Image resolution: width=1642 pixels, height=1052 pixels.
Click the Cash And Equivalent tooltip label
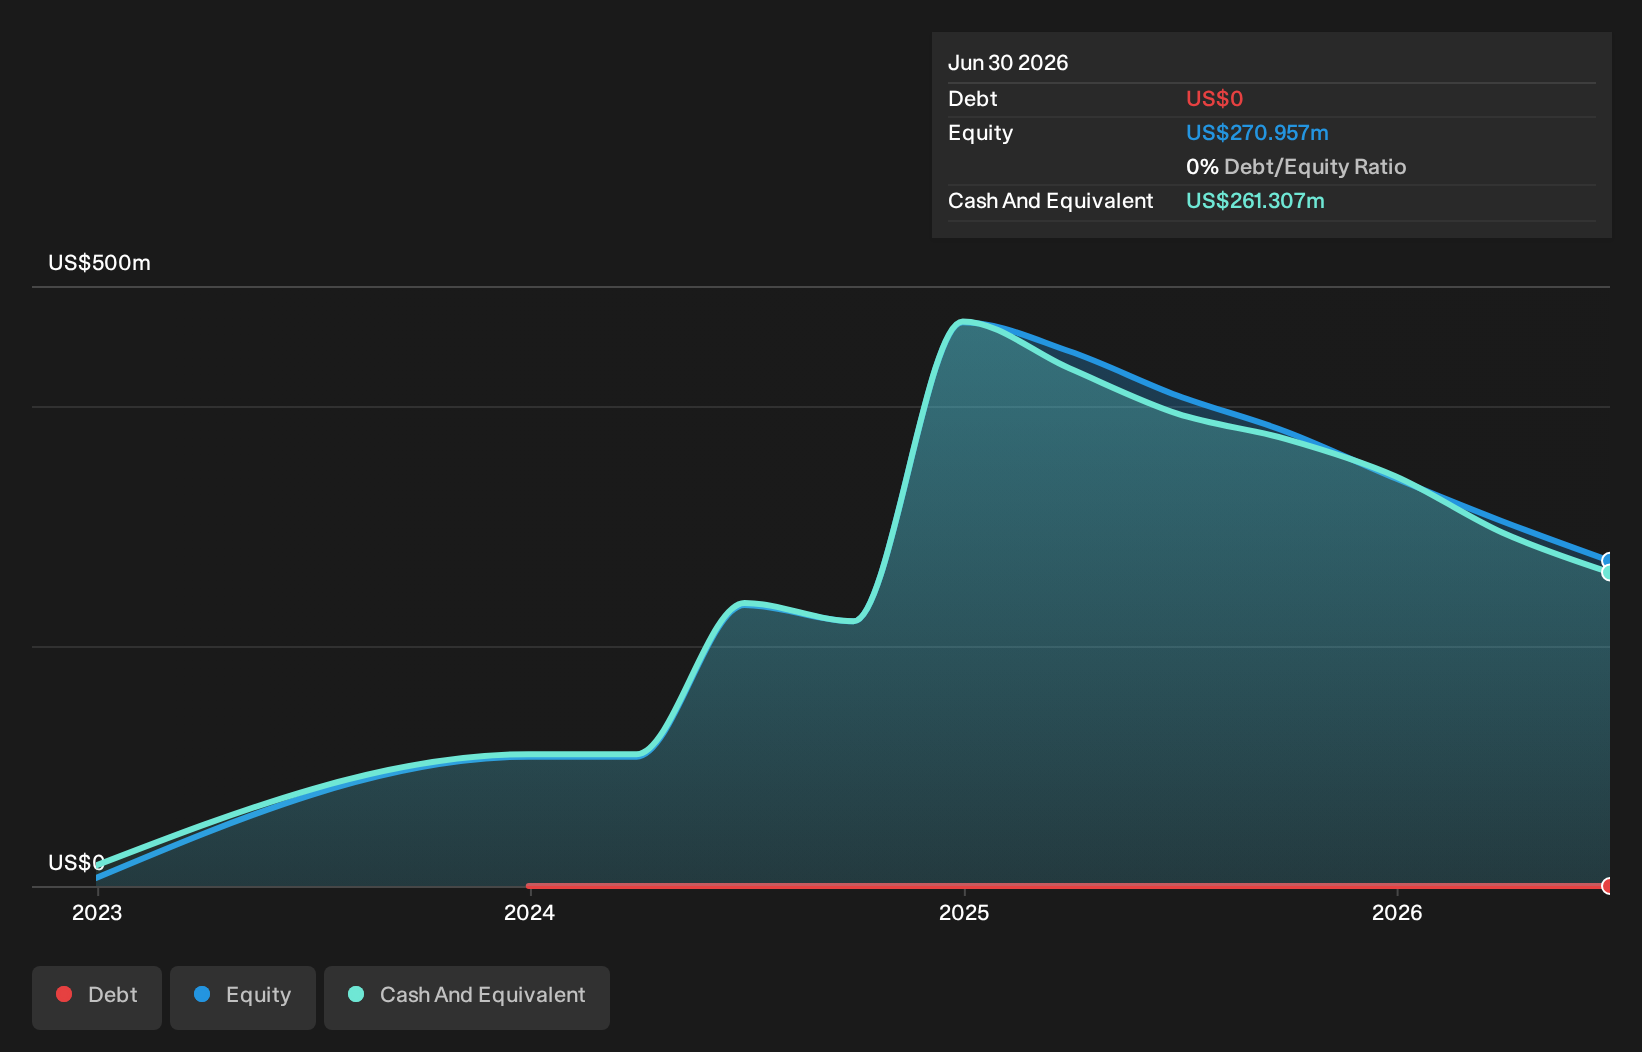click(x=1050, y=201)
